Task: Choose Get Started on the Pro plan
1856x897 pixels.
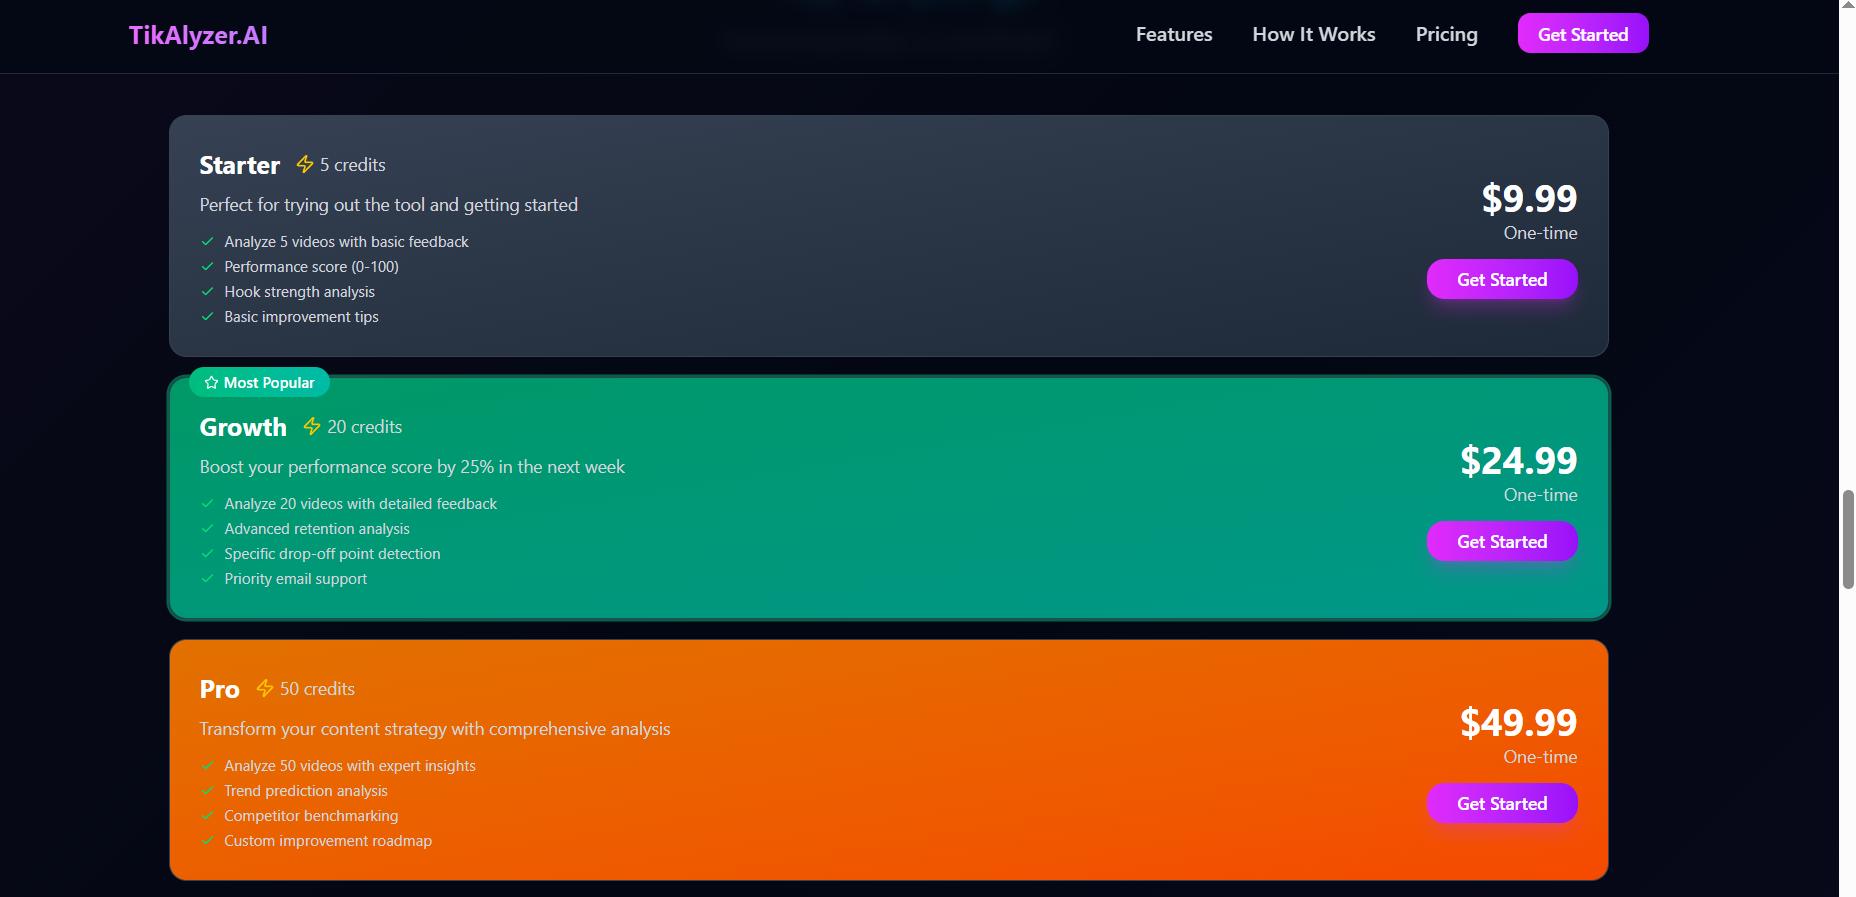Action: 1501,803
